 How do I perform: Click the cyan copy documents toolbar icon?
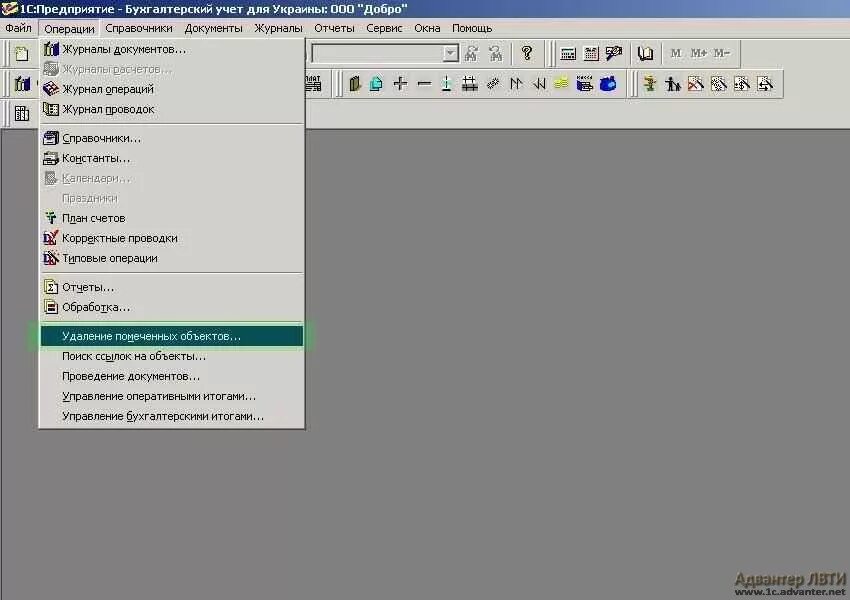click(x=376, y=84)
